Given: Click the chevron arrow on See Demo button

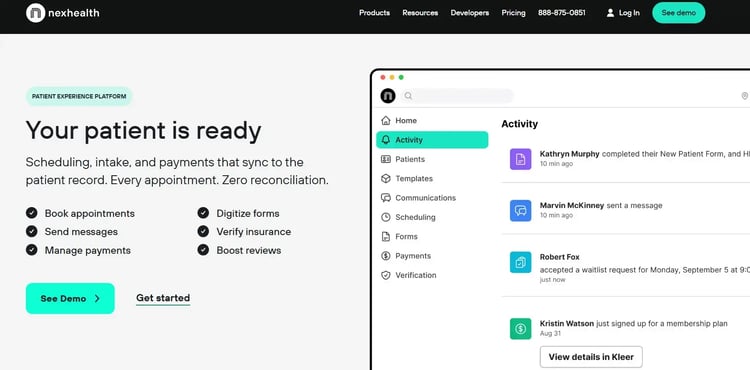Looking at the screenshot, I should 97,299.
